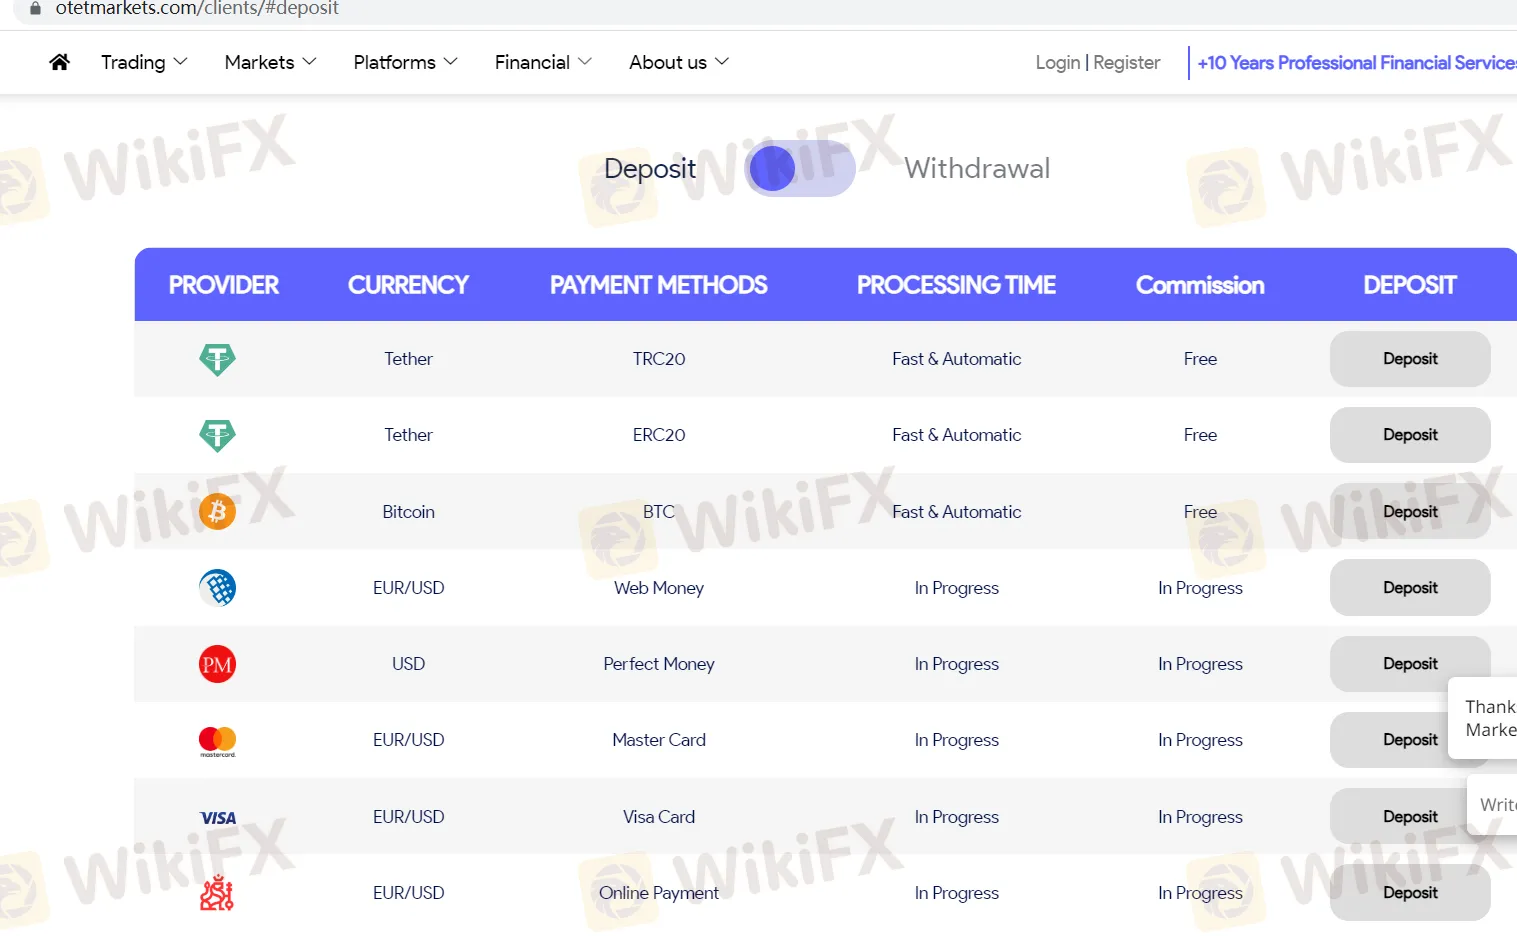This screenshot has width=1517, height=936.
Task: Click the DEPOSIT column header
Action: point(1410,285)
